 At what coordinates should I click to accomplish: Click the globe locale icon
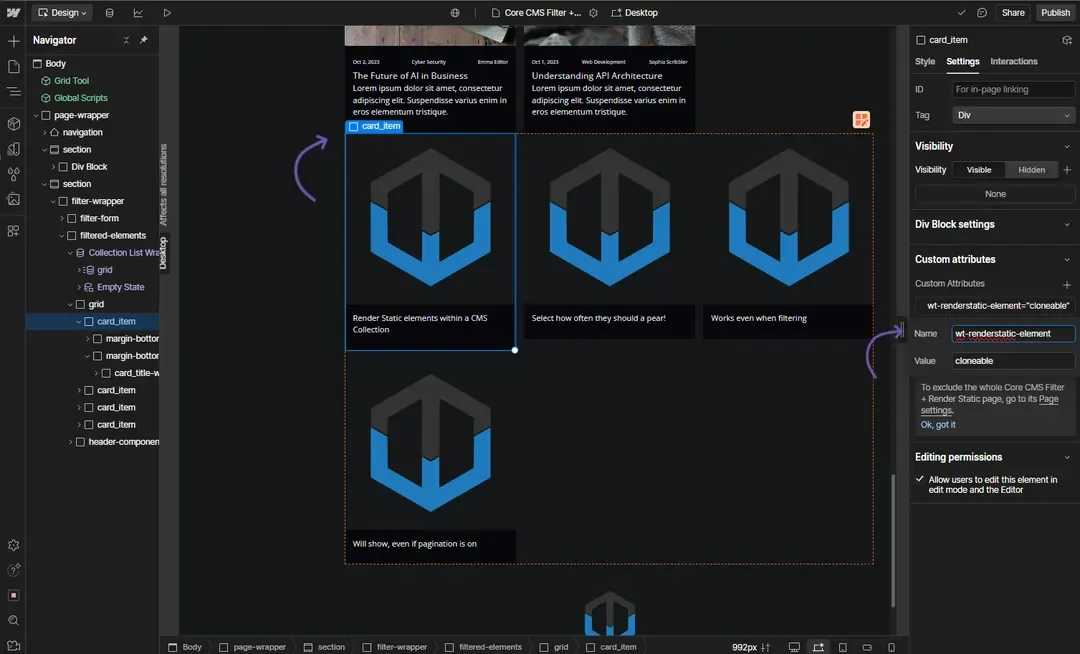click(x=455, y=12)
